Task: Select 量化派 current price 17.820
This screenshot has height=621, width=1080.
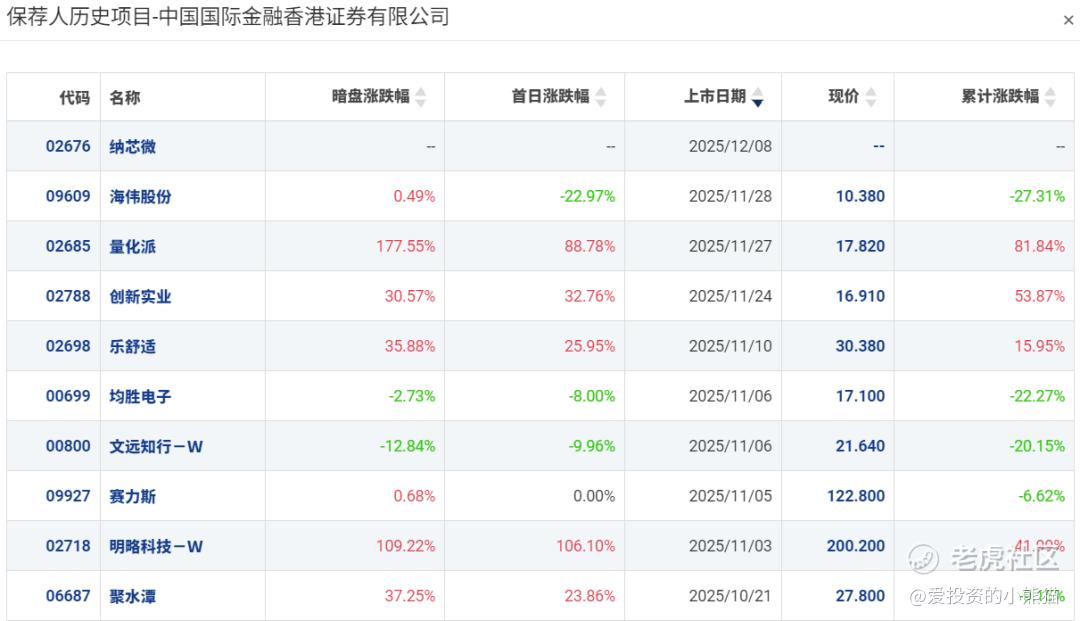Action: tap(860, 246)
